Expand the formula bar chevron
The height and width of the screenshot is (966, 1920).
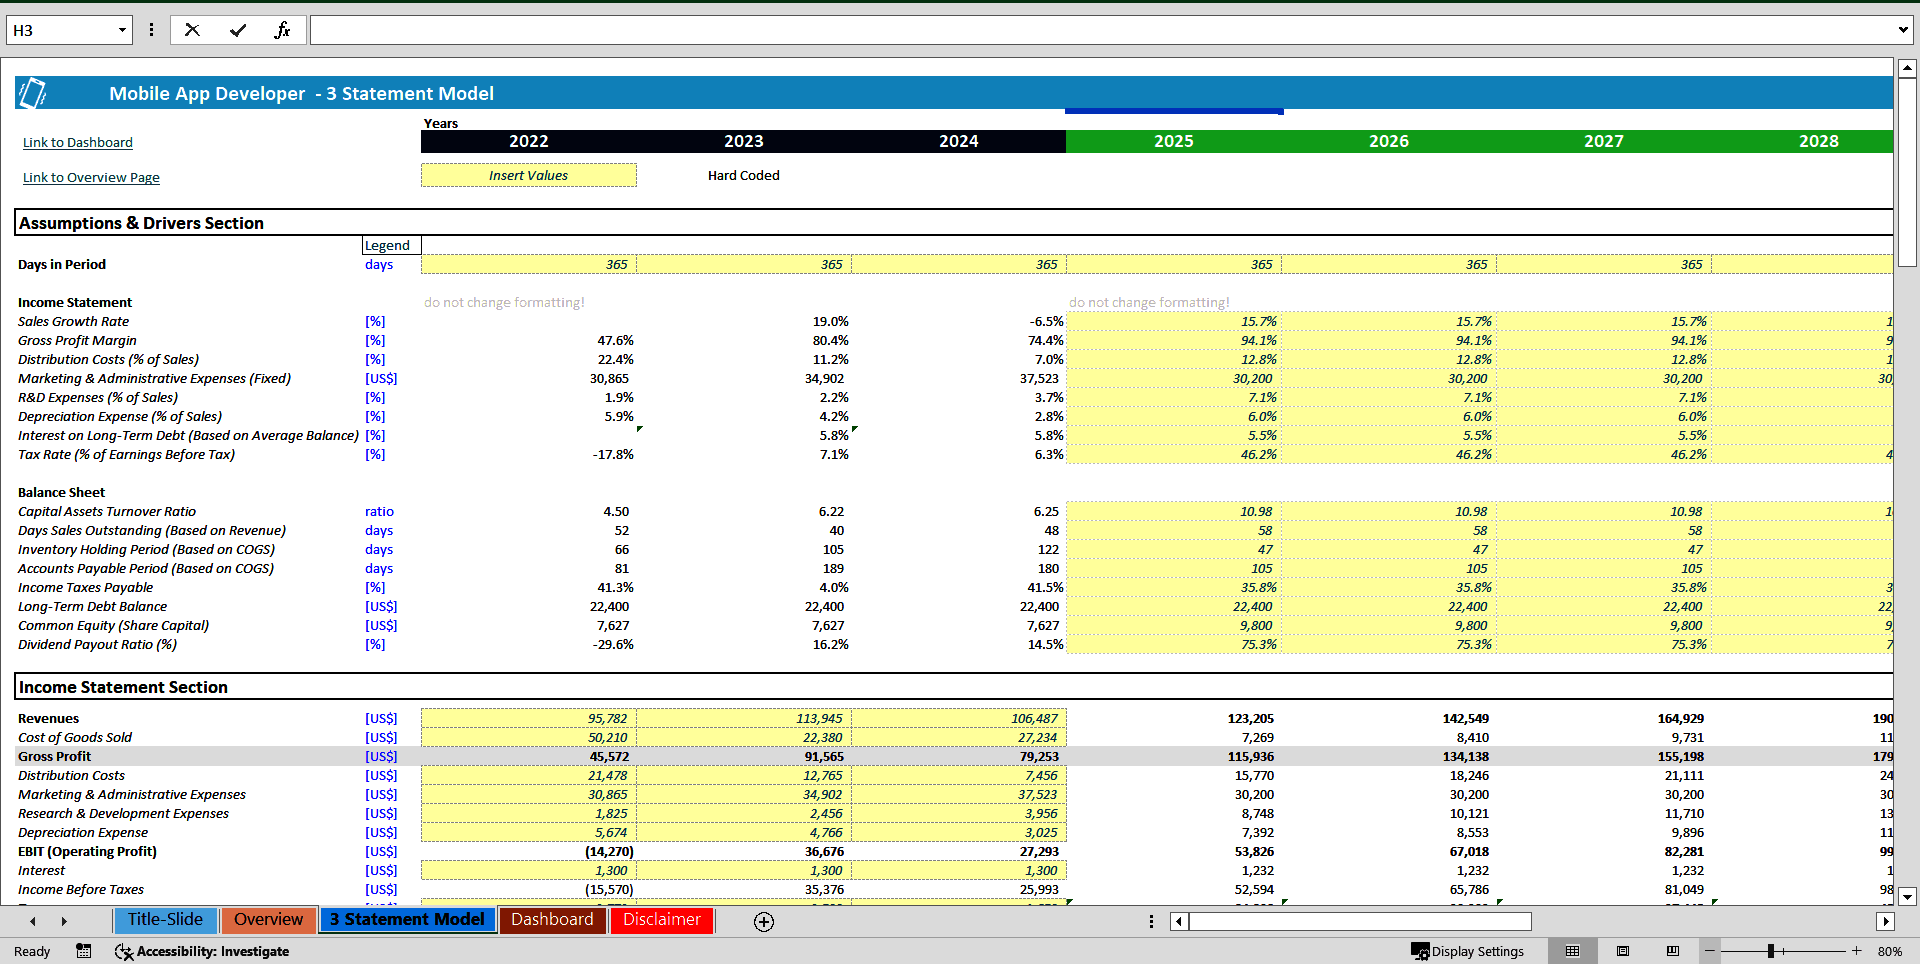click(1903, 30)
